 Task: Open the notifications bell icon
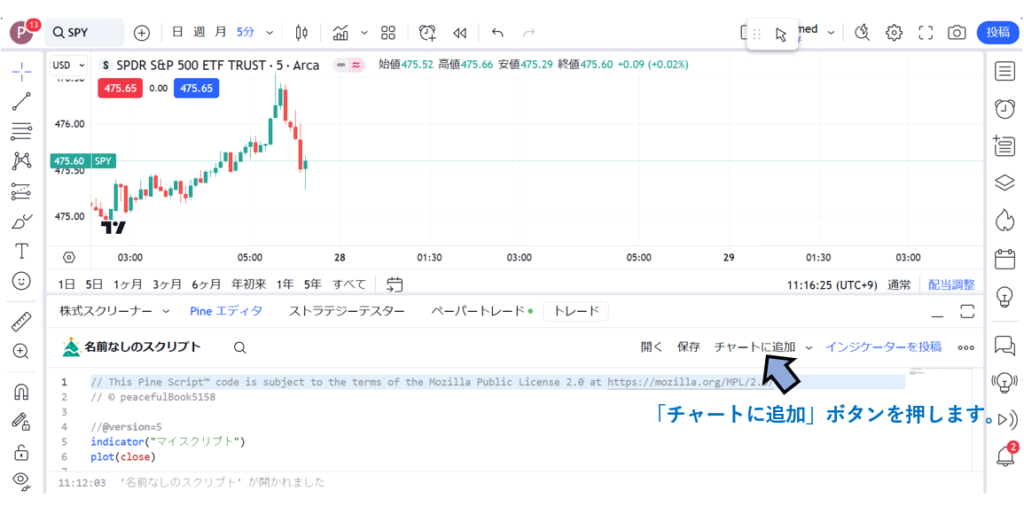tap(1005, 455)
